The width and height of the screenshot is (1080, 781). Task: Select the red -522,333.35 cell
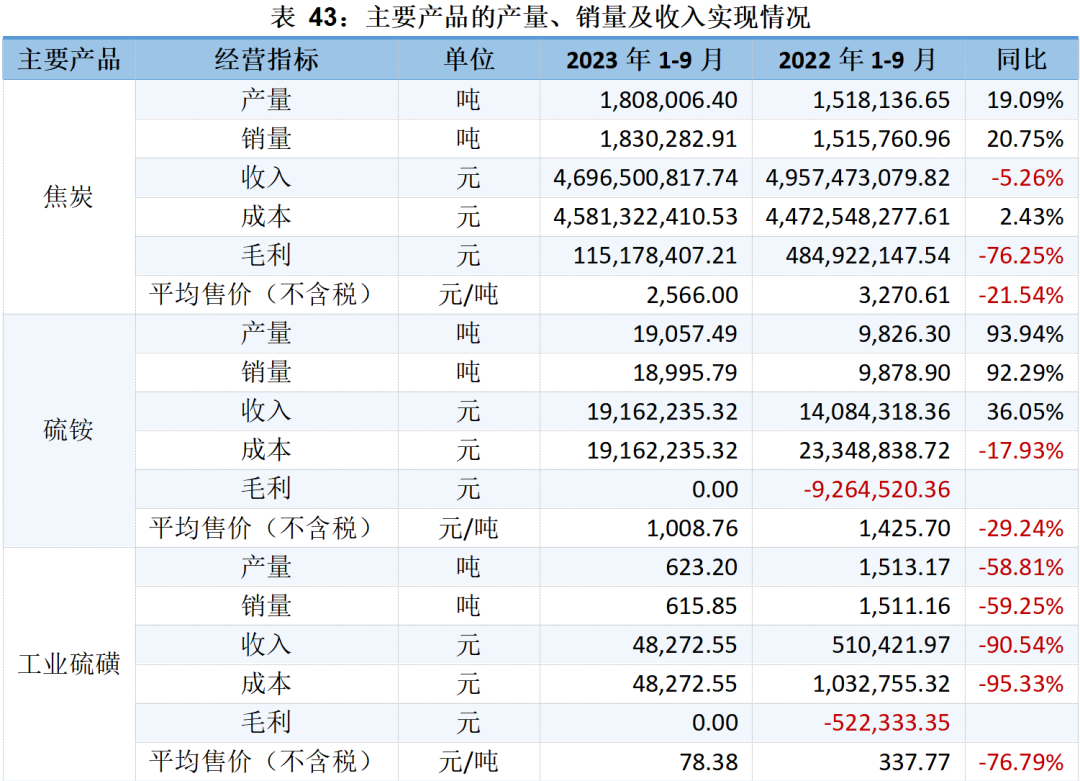[x=886, y=723]
